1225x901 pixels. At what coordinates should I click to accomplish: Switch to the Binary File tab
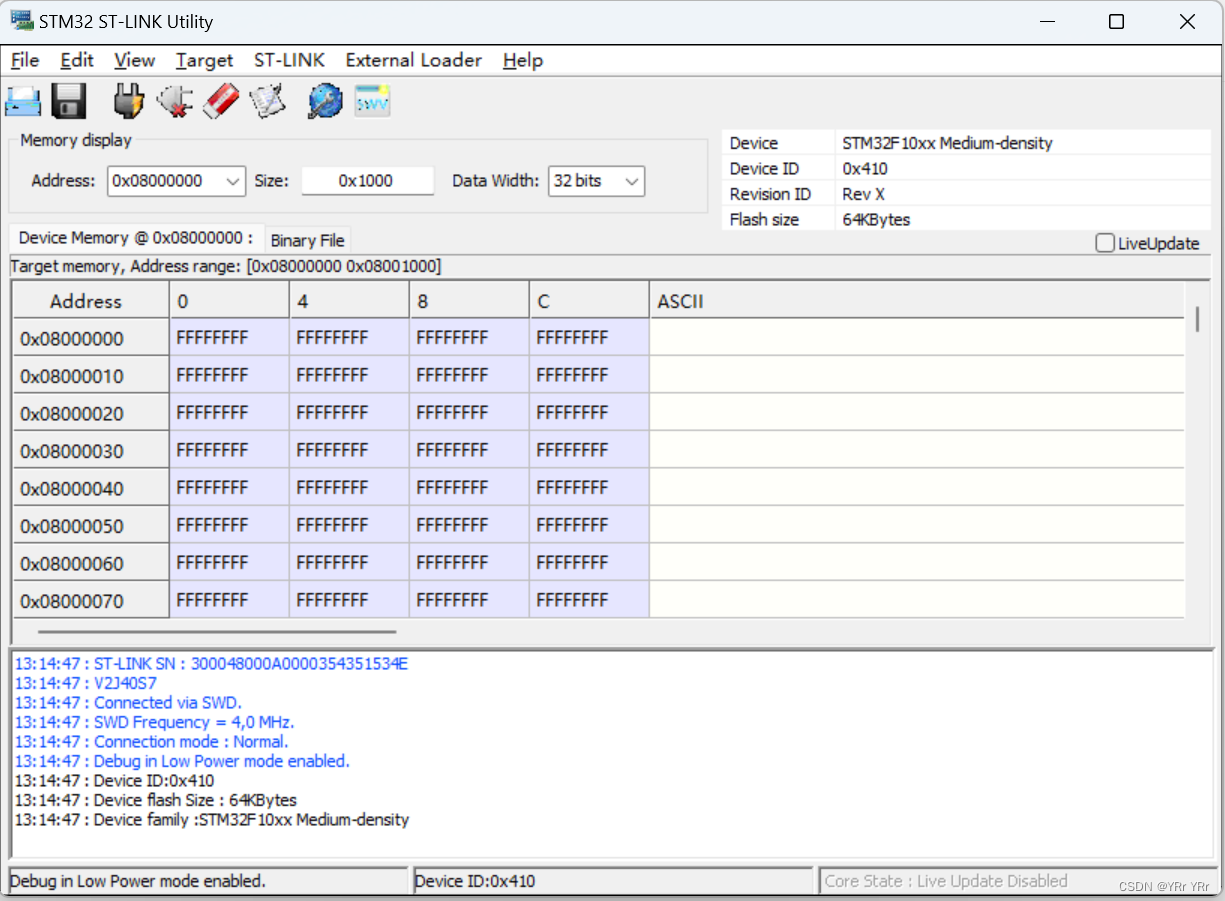307,240
